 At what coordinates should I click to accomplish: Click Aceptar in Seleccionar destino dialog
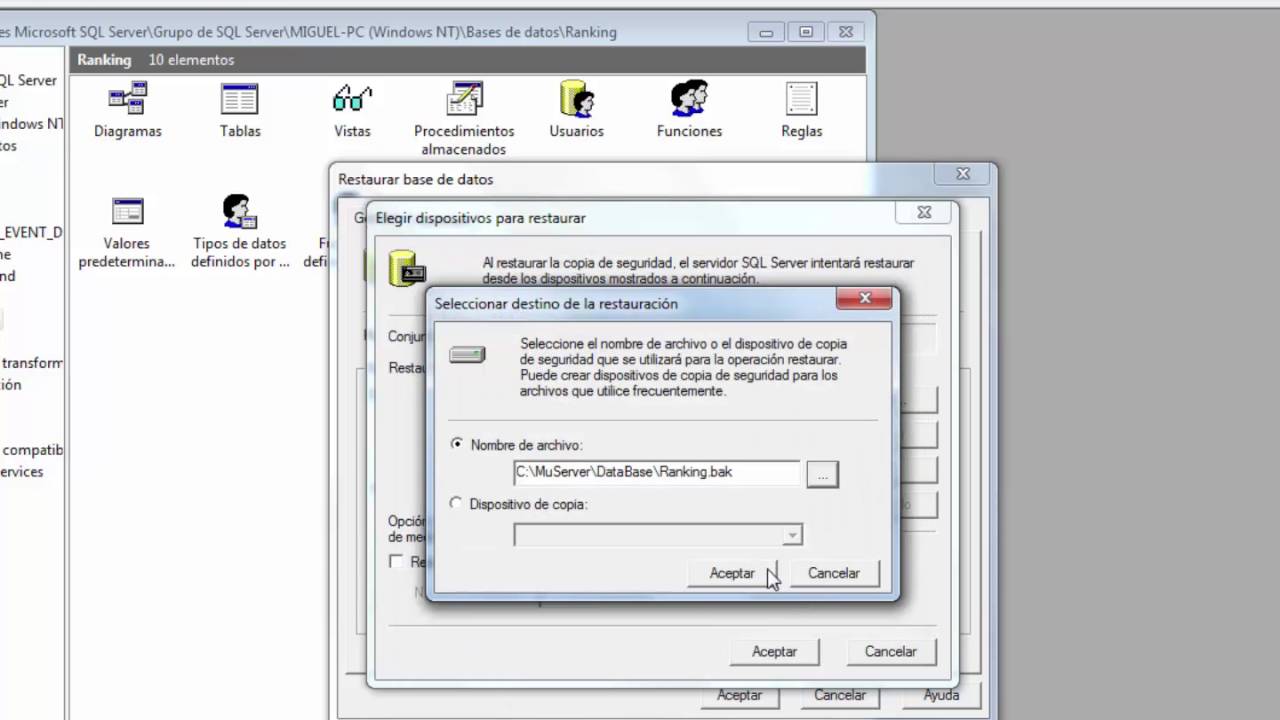[x=732, y=573]
